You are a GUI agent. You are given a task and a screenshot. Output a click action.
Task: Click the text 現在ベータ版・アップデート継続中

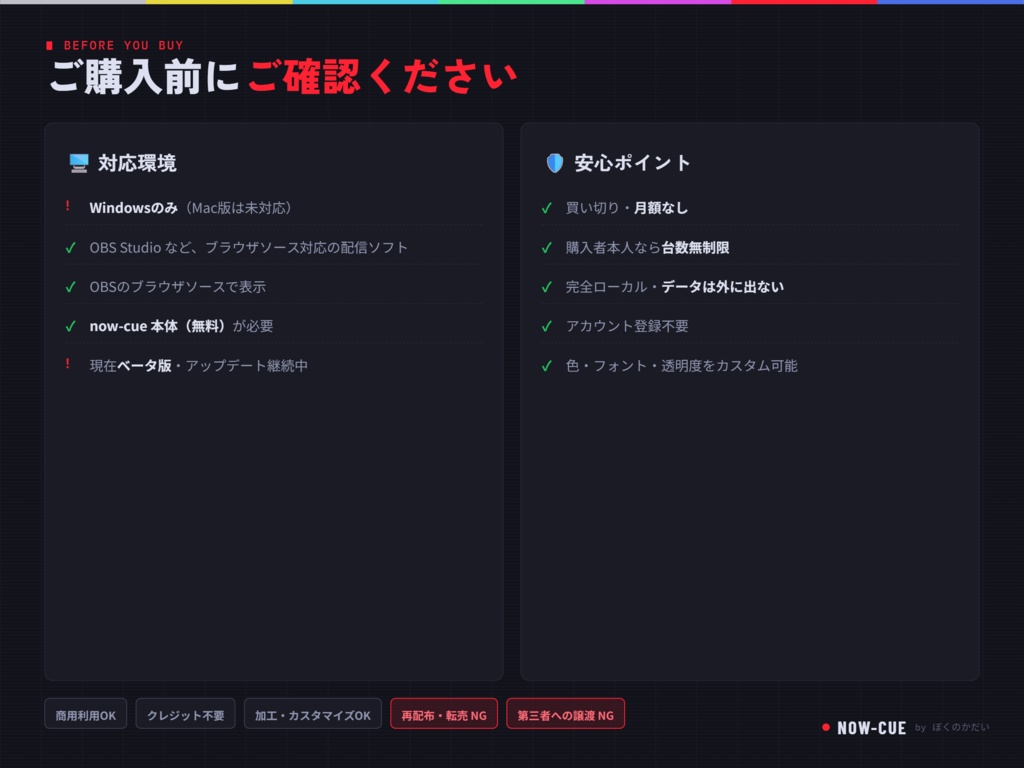(199, 366)
